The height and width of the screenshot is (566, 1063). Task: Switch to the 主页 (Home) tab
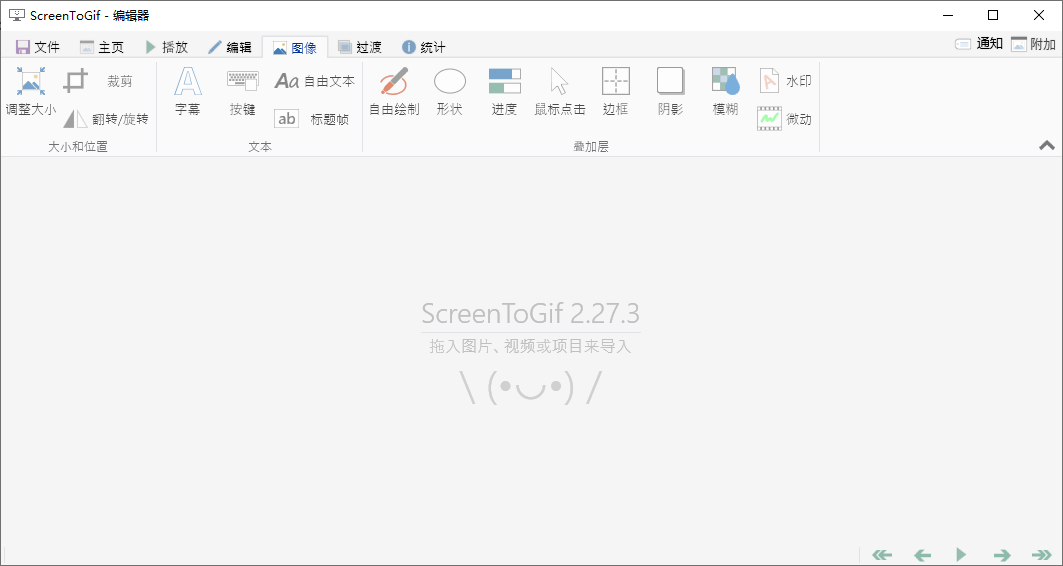pyautogui.click(x=102, y=47)
